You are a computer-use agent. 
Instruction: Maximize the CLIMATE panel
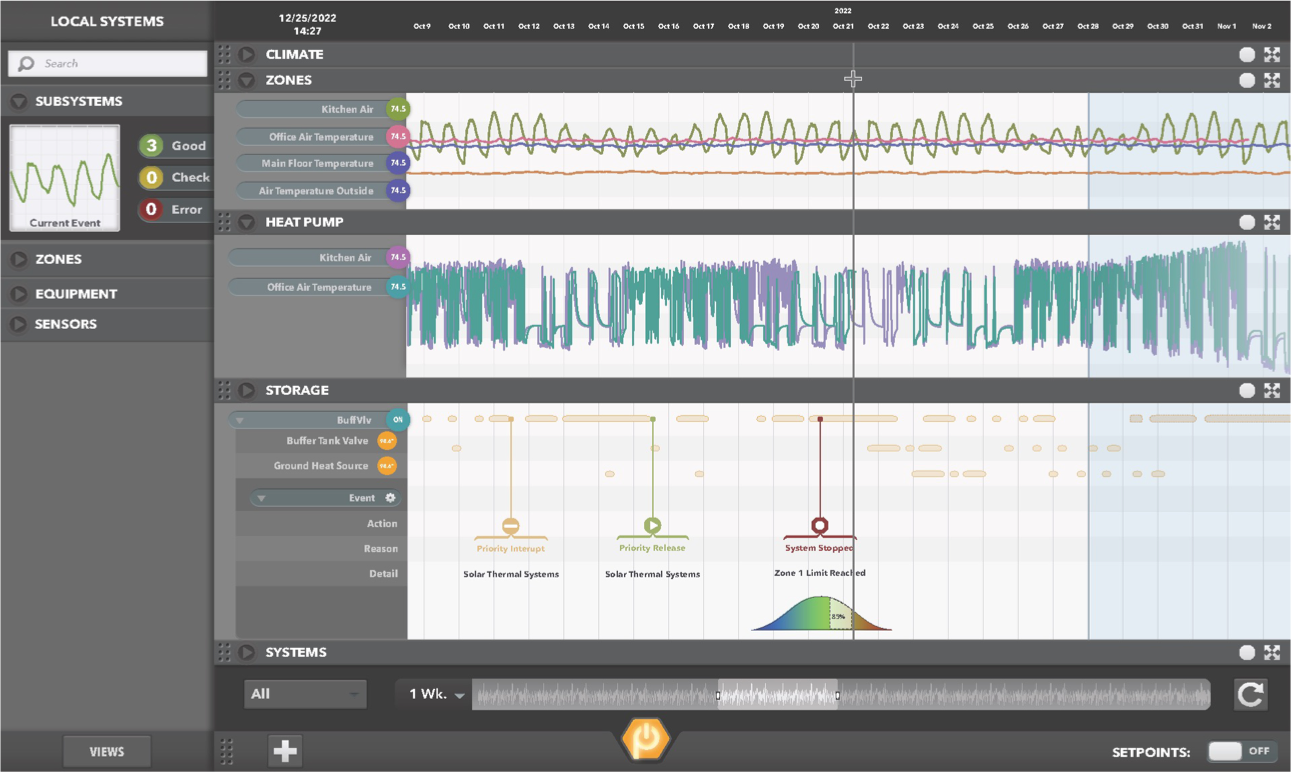pos(1272,54)
